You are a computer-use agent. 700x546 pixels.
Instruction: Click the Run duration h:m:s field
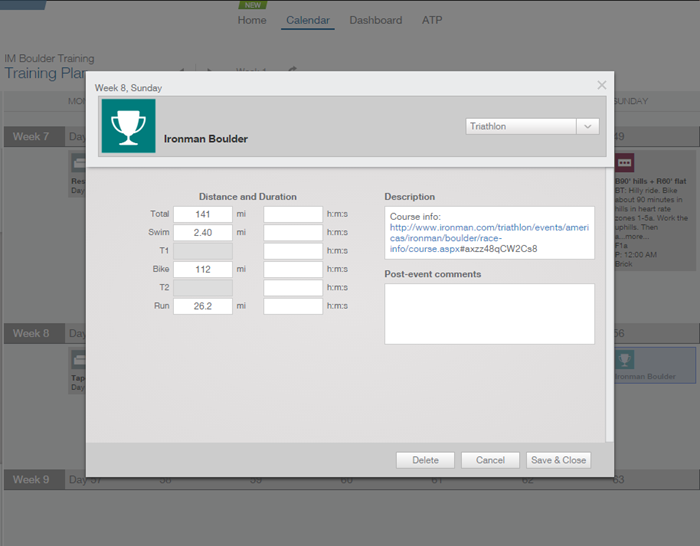pos(293,306)
